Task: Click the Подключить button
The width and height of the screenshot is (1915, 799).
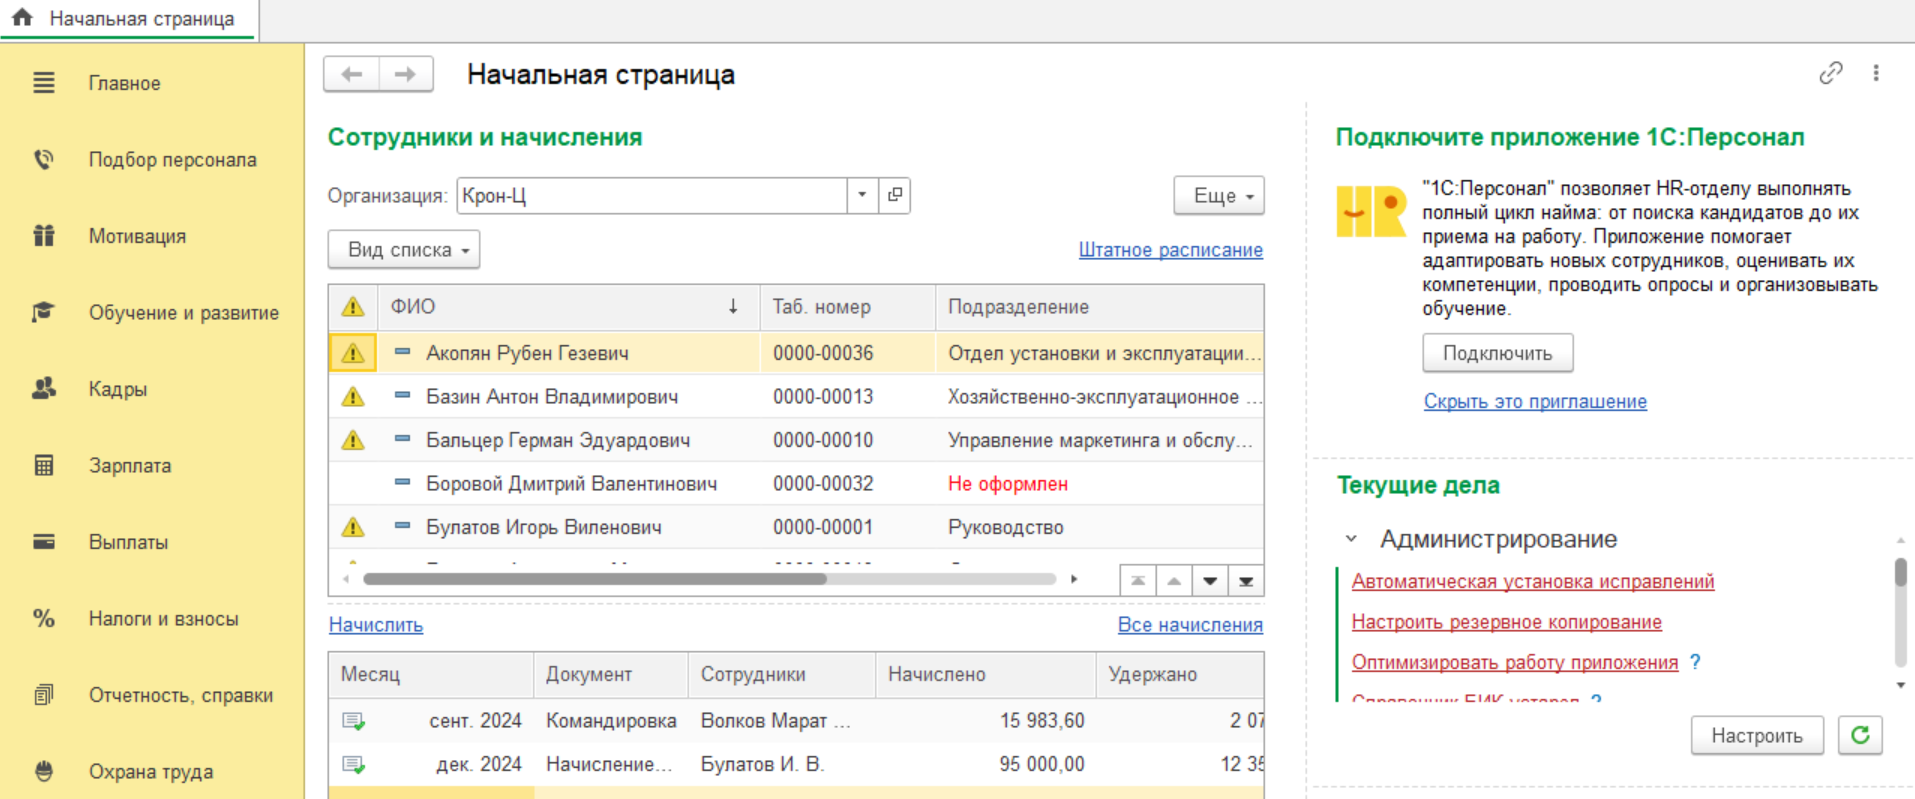Action: 1498,353
